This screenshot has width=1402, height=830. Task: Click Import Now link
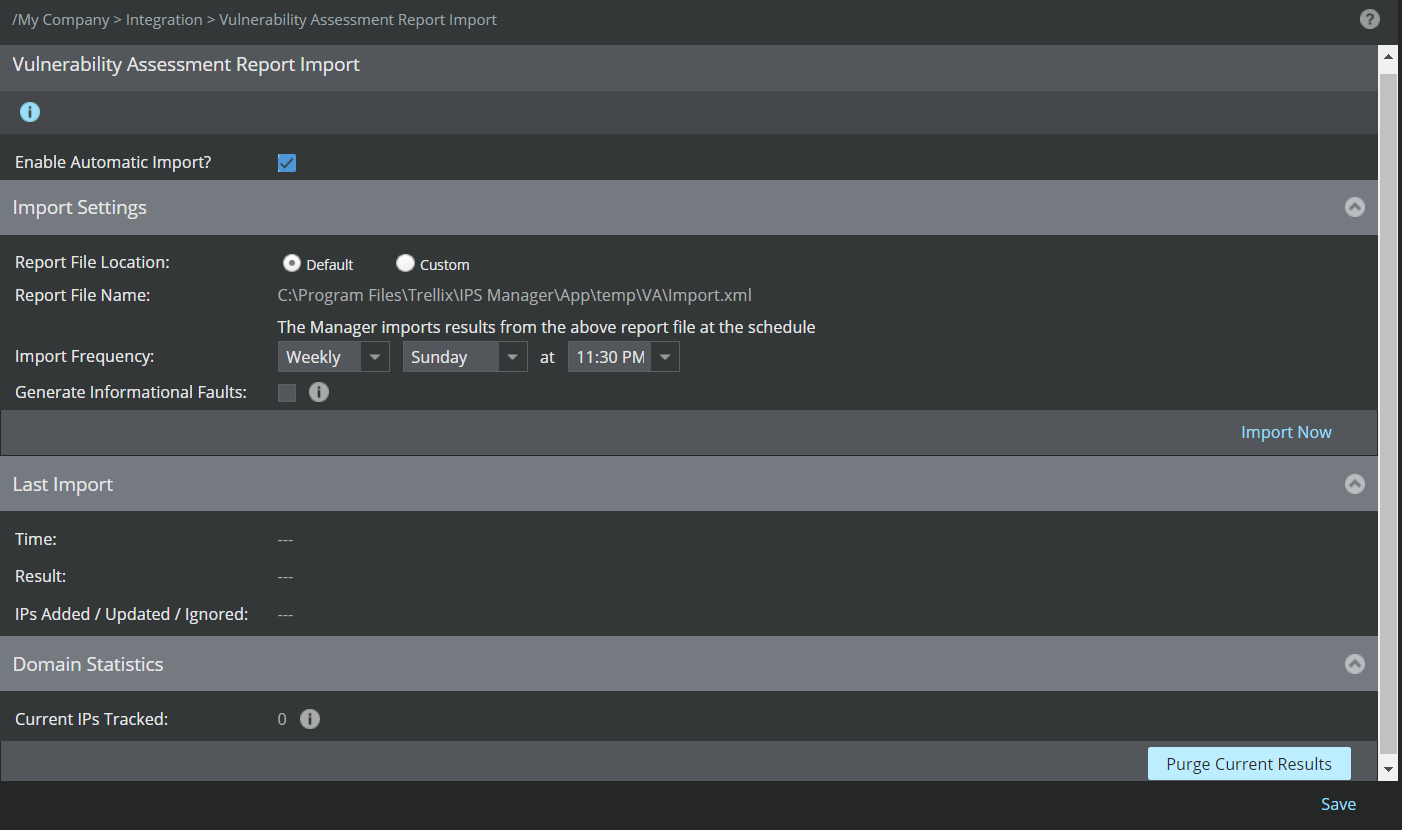tap(1286, 432)
